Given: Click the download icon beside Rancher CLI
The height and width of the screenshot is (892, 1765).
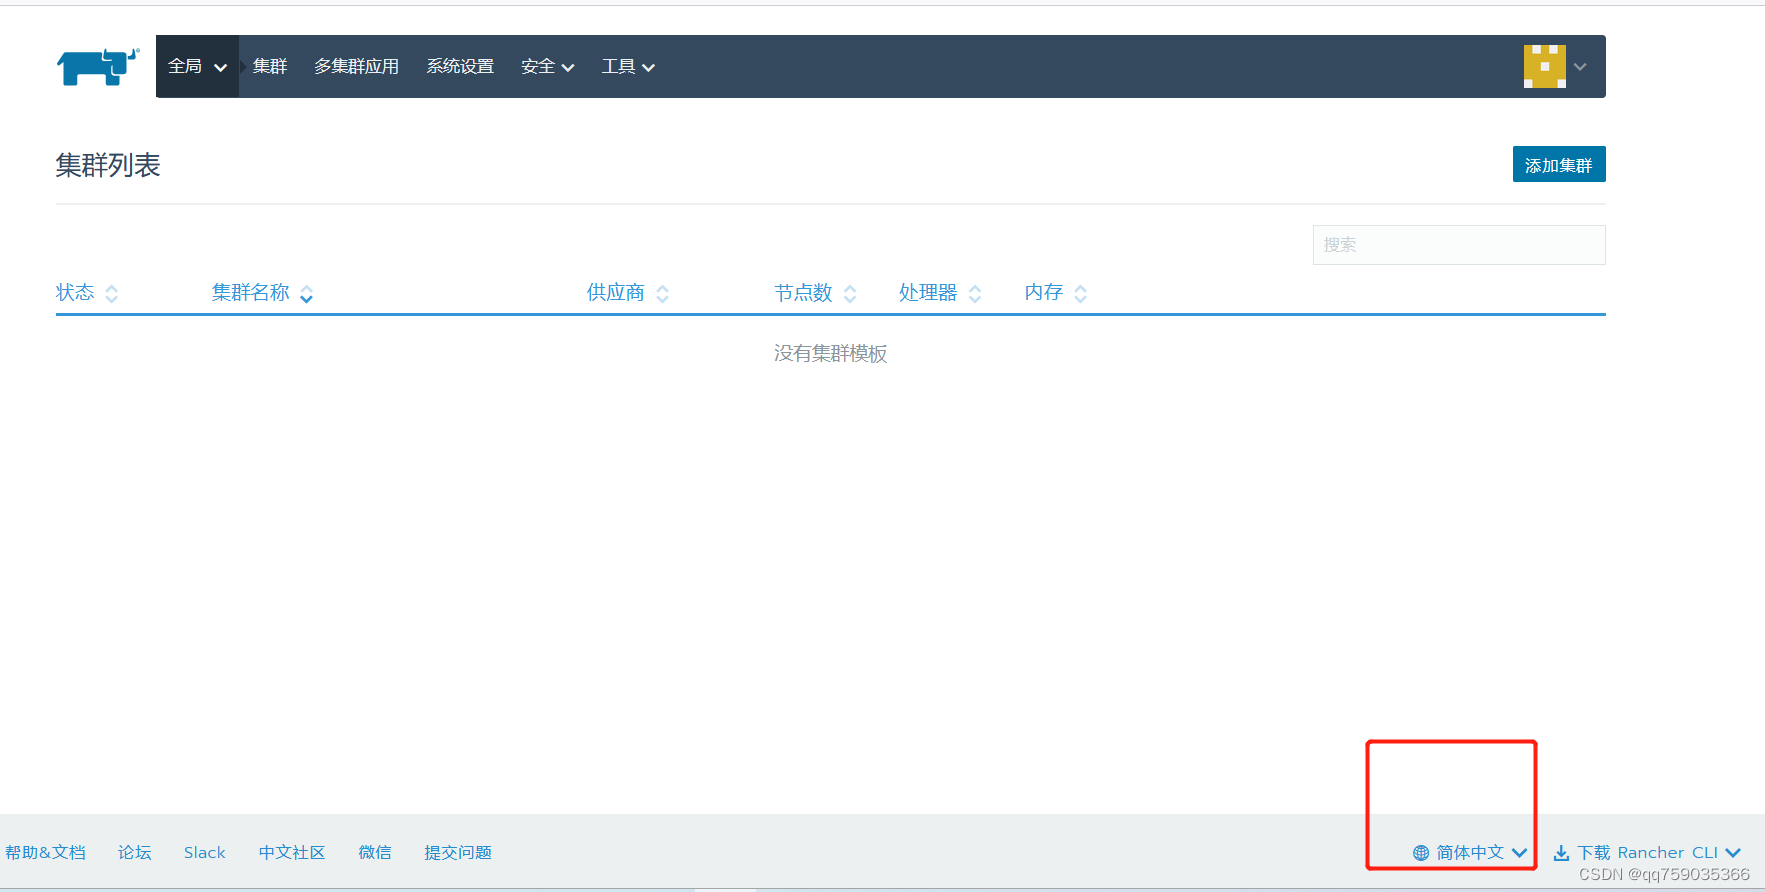Looking at the screenshot, I should click(x=1561, y=853).
